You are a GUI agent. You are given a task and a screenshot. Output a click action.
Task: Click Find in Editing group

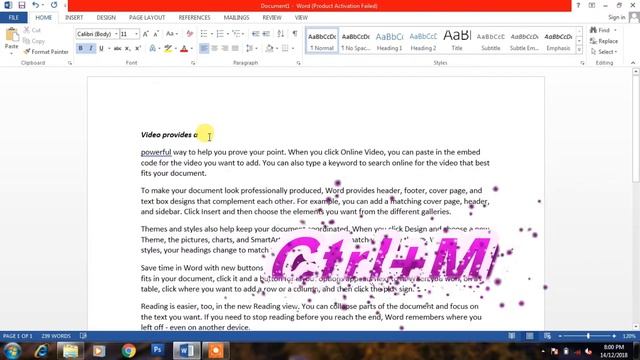(x=600, y=30)
